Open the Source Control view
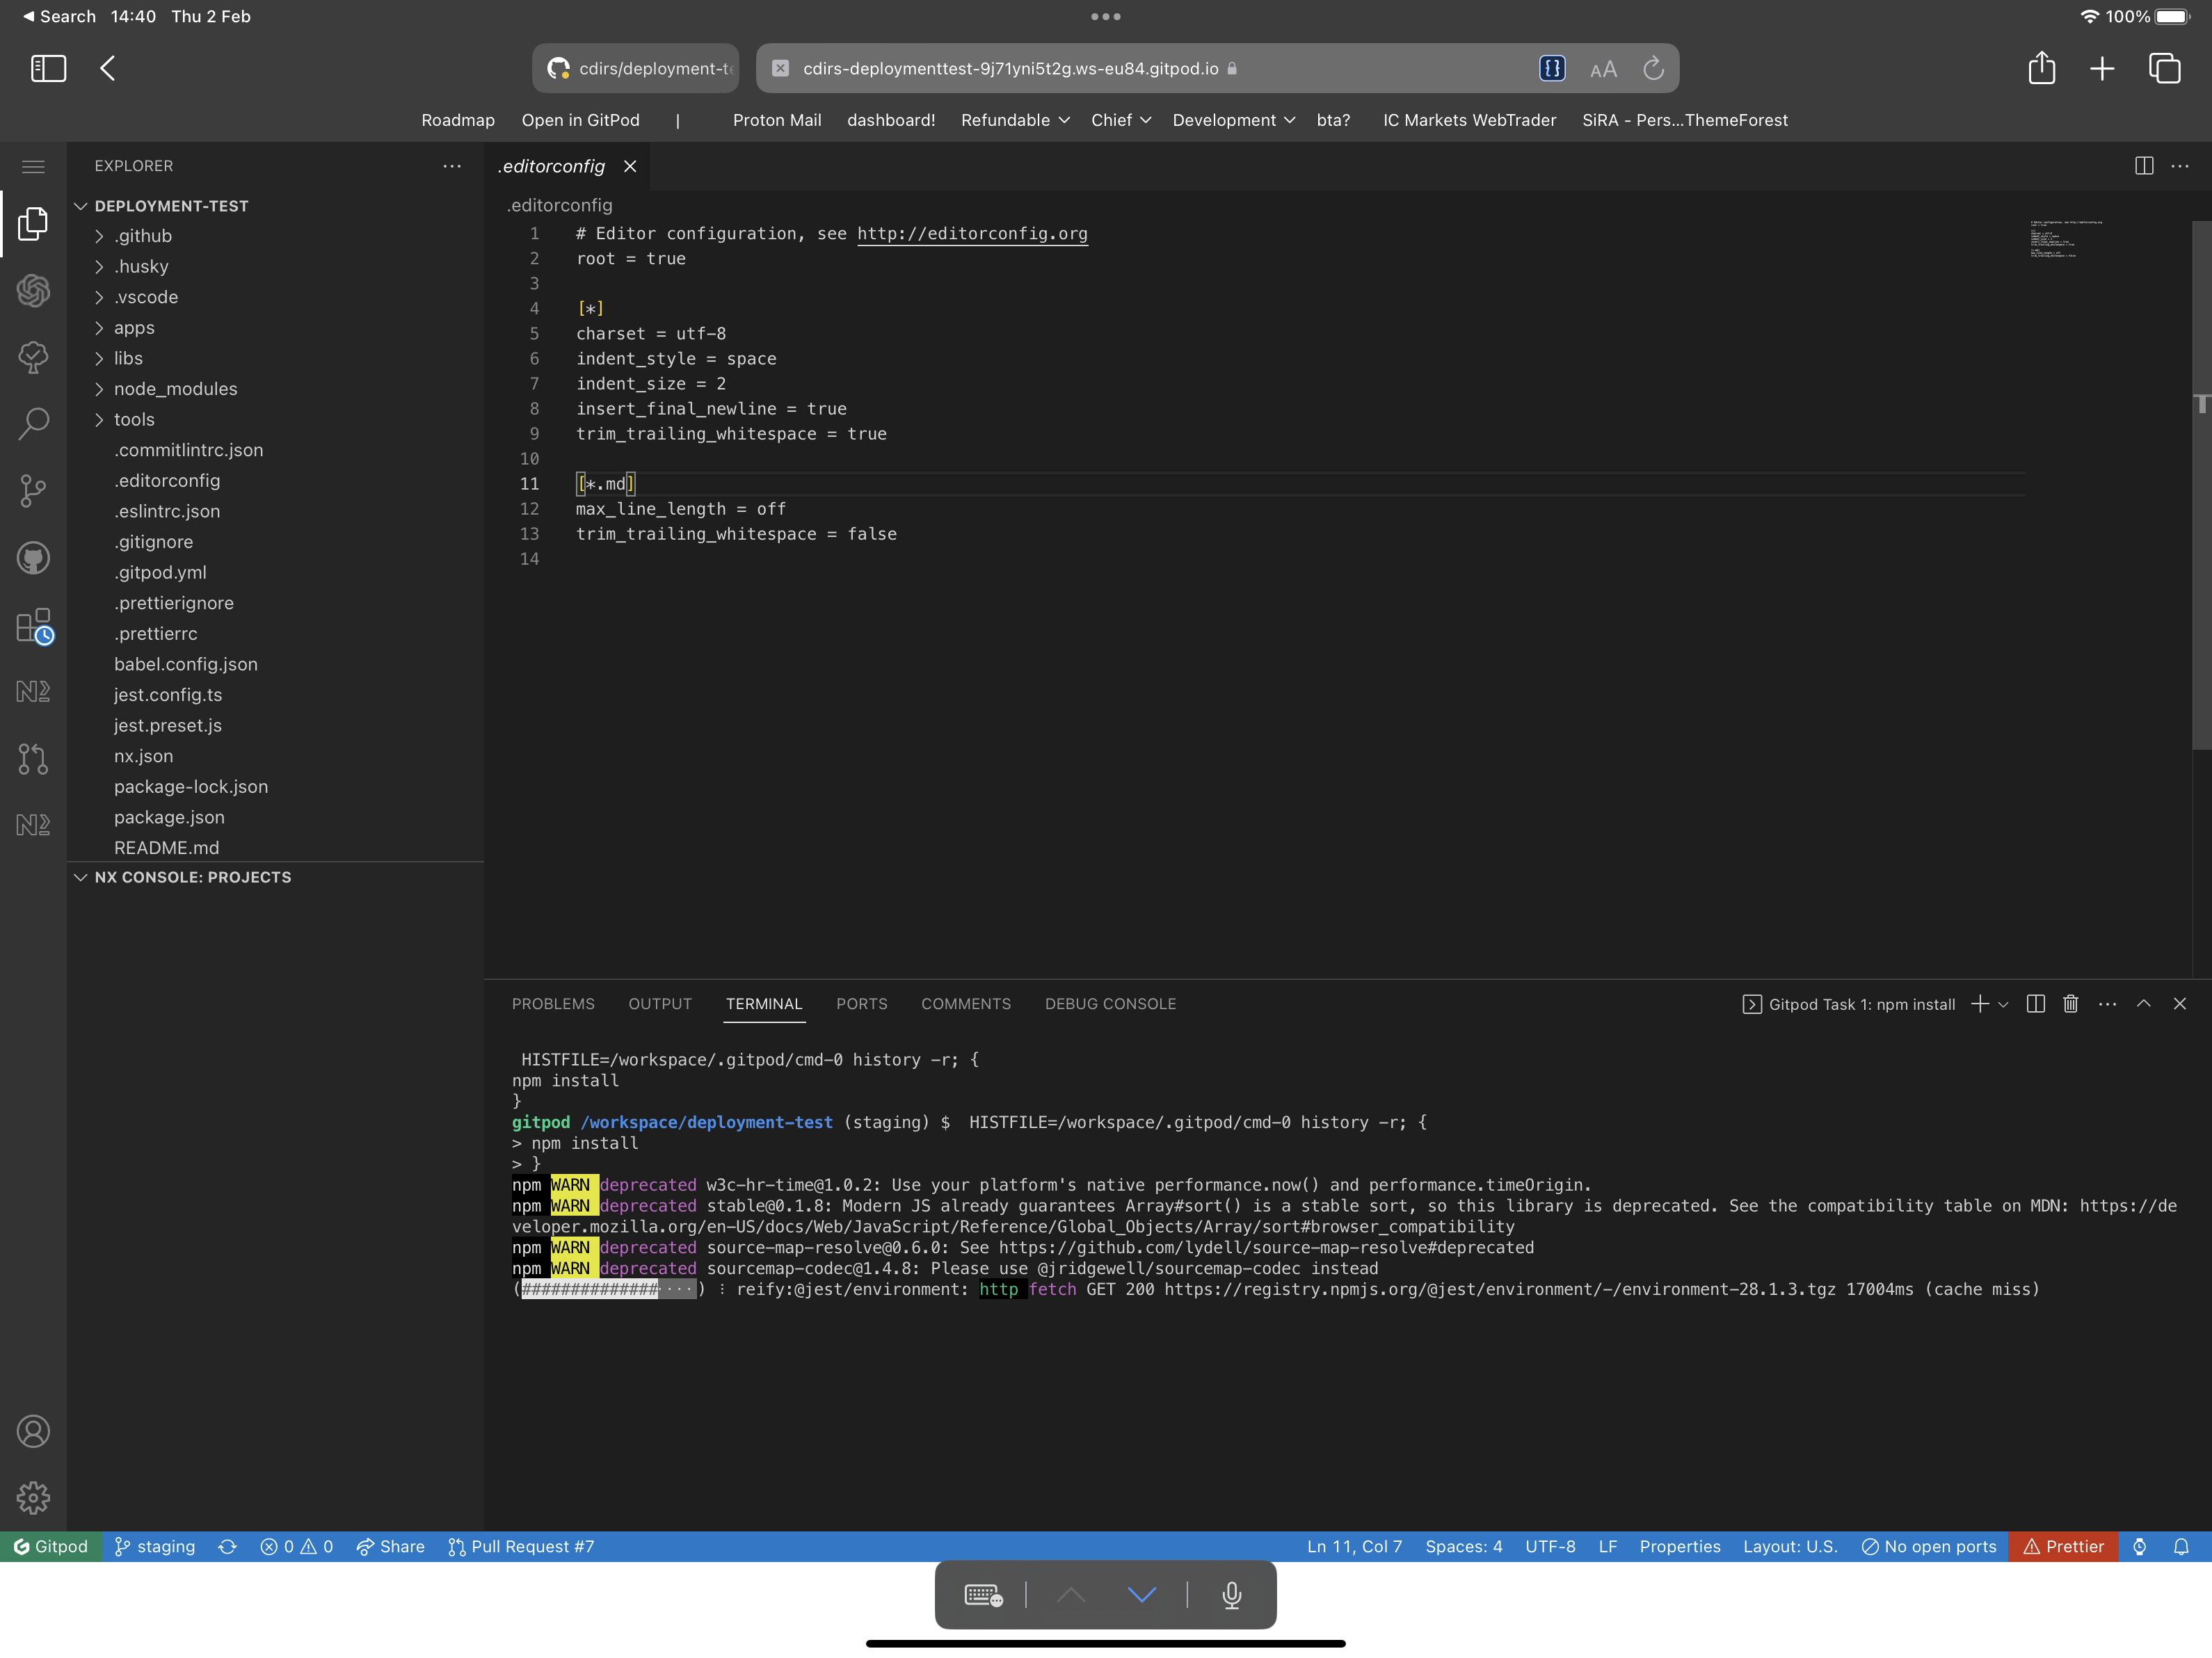Viewport: 2212px width, 1658px height. [33, 490]
